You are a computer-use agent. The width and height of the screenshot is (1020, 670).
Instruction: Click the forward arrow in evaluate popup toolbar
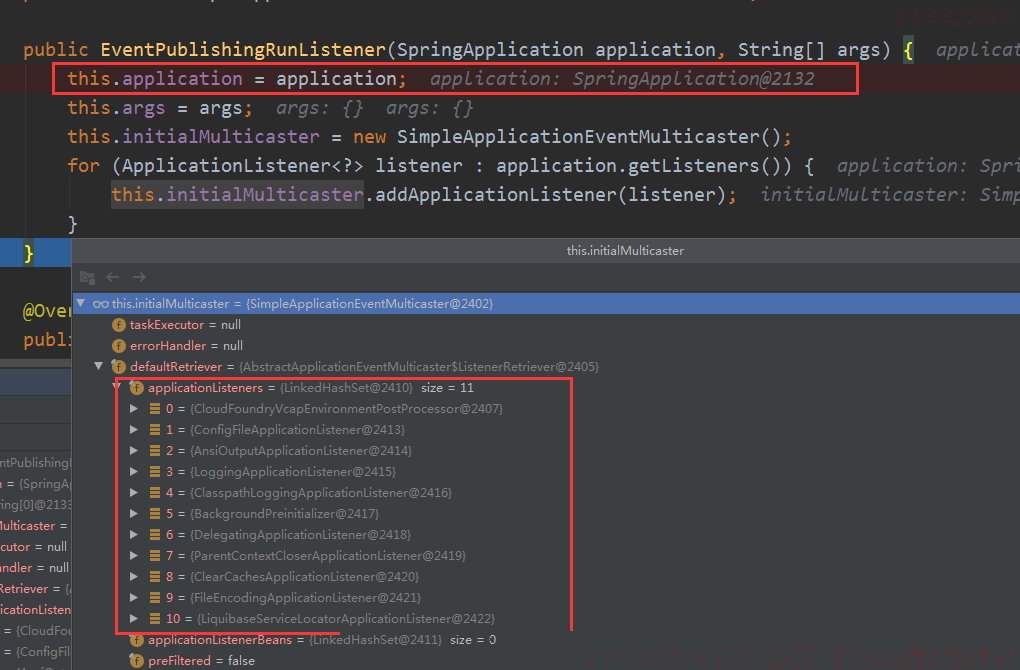click(139, 277)
